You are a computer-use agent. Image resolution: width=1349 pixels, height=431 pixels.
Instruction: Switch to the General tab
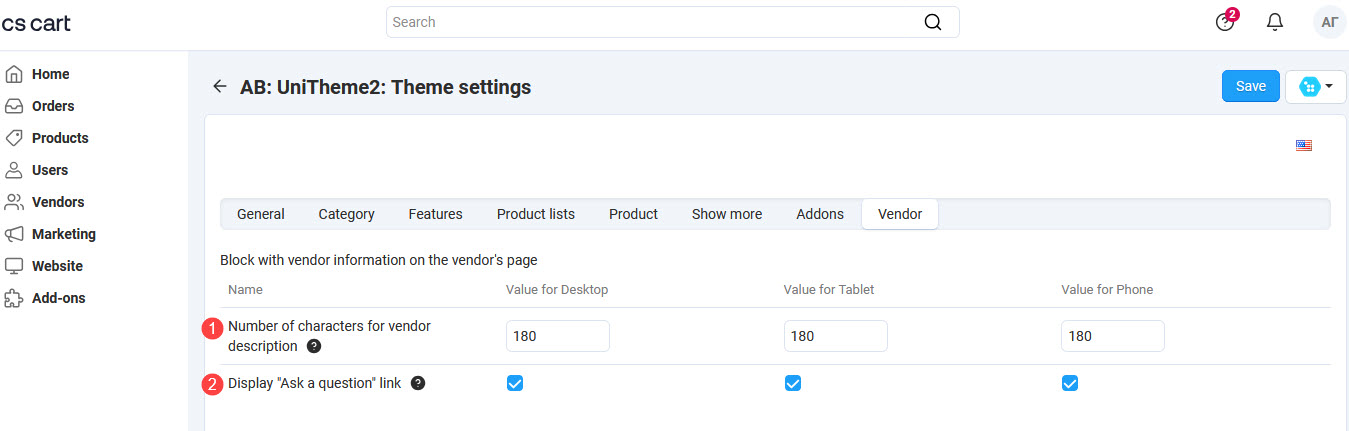click(261, 214)
